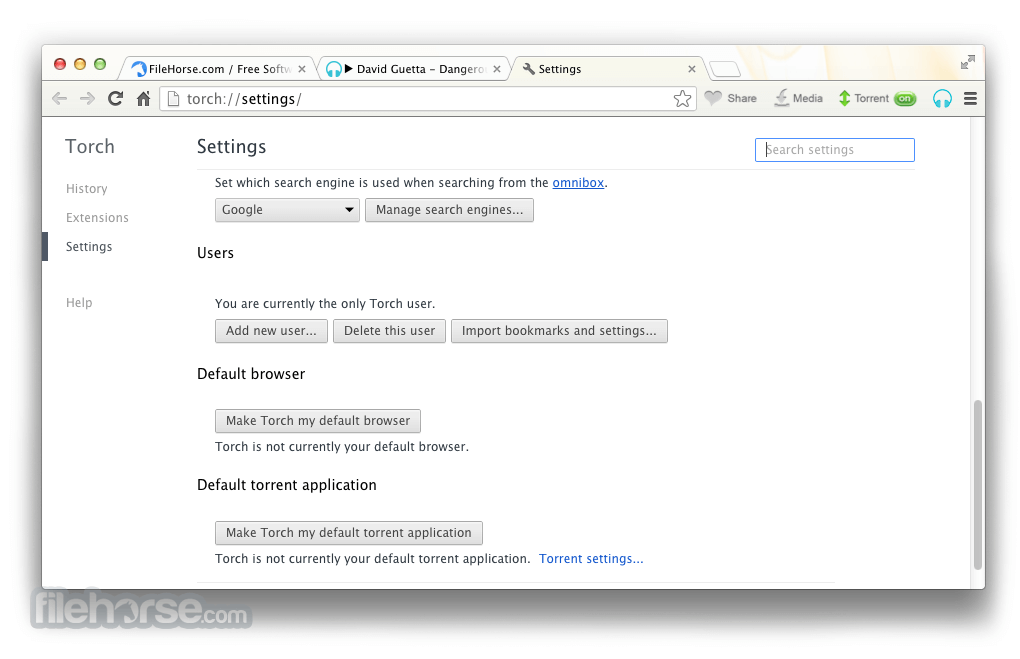Click the forward navigation arrow

[x=87, y=99]
